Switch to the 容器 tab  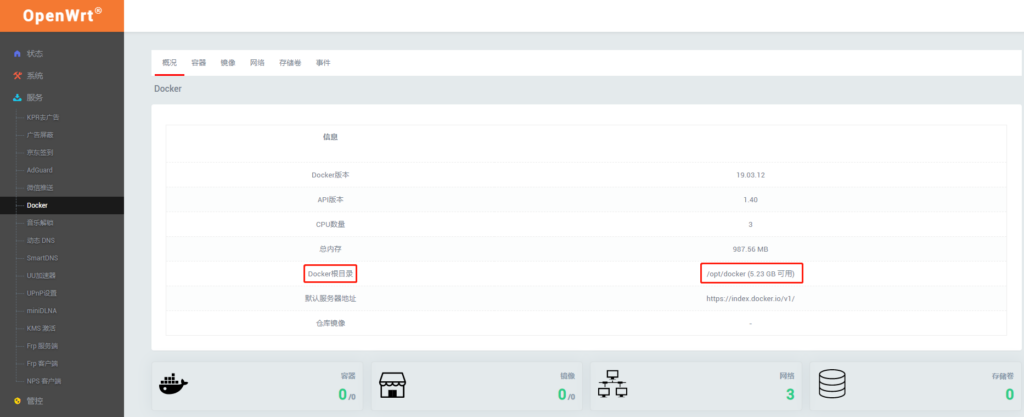point(199,63)
